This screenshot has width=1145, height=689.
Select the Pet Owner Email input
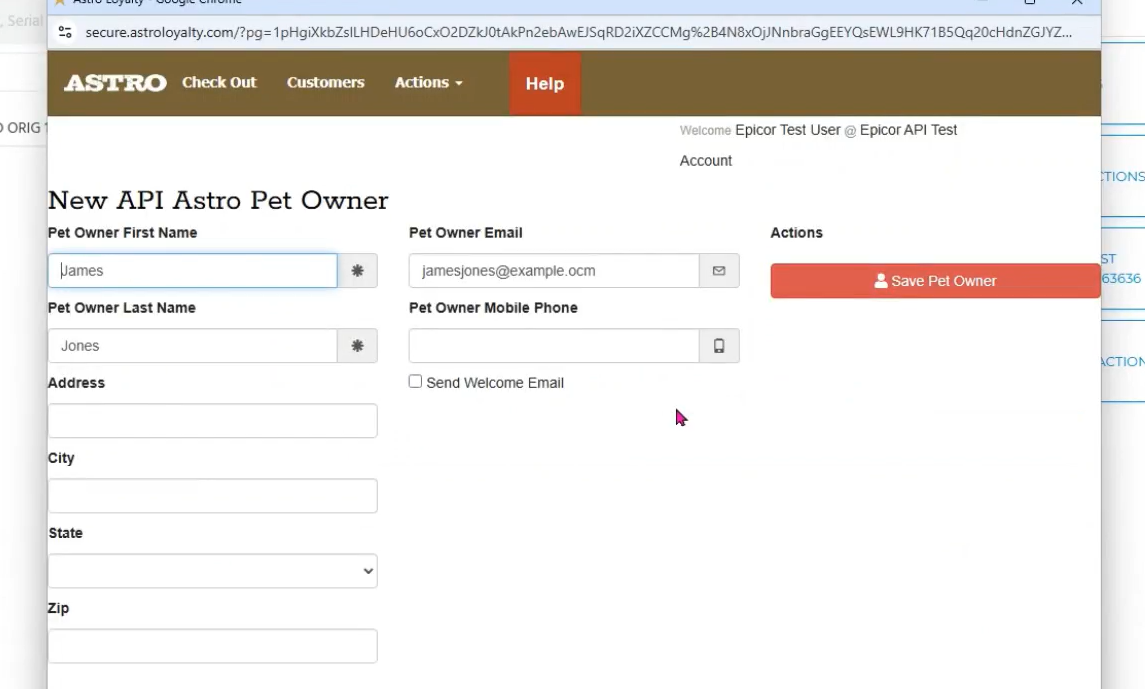553,271
